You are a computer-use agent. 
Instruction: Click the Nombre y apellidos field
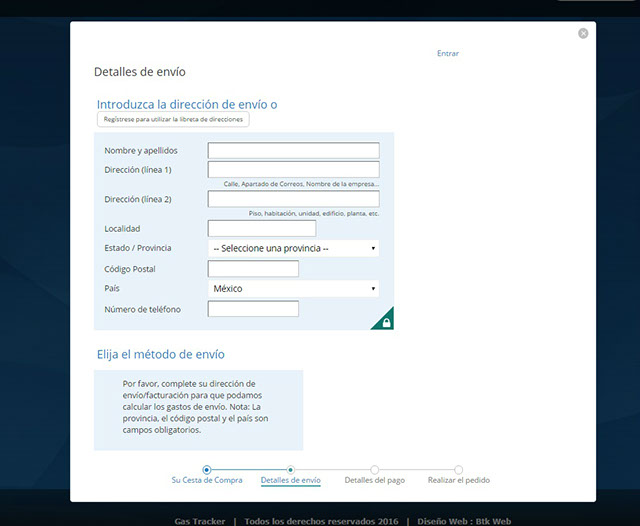click(x=293, y=151)
